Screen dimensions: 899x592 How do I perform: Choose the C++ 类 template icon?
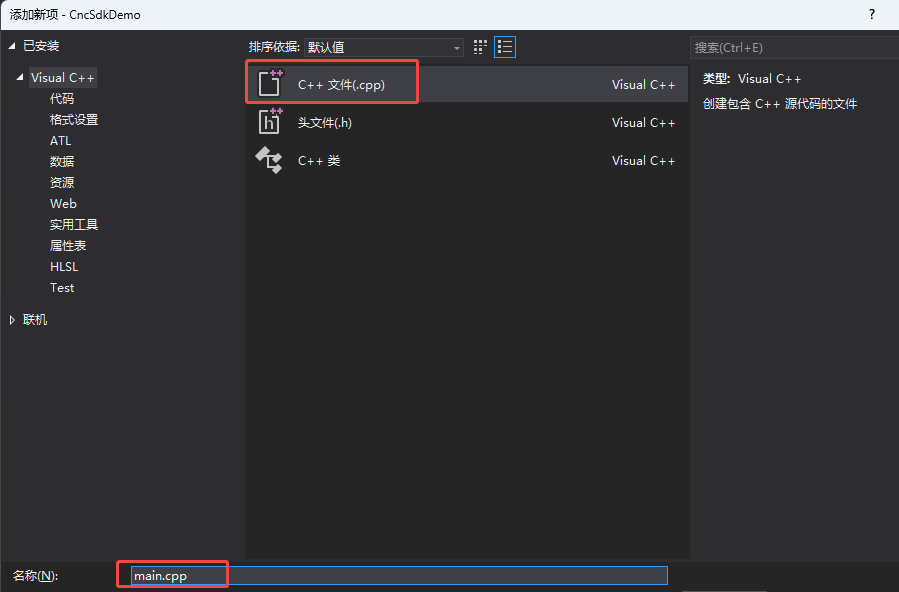tap(270, 160)
